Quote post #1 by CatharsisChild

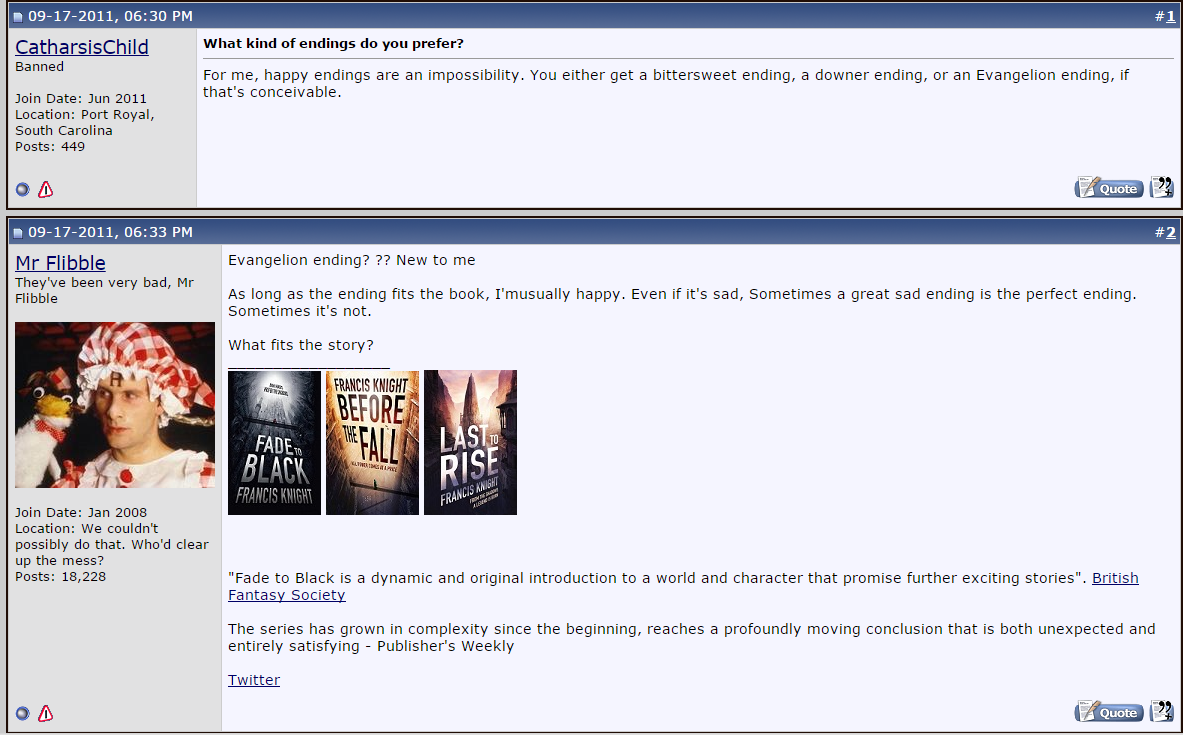pyautogui.click(x=1108, y=187)
